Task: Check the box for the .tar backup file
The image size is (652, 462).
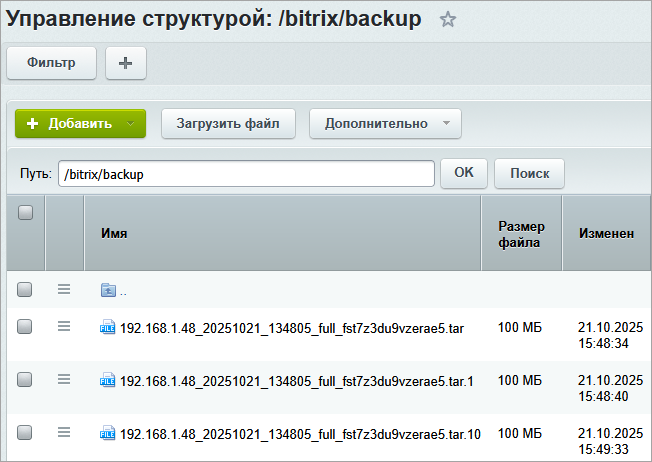Action: click(25, 326)
